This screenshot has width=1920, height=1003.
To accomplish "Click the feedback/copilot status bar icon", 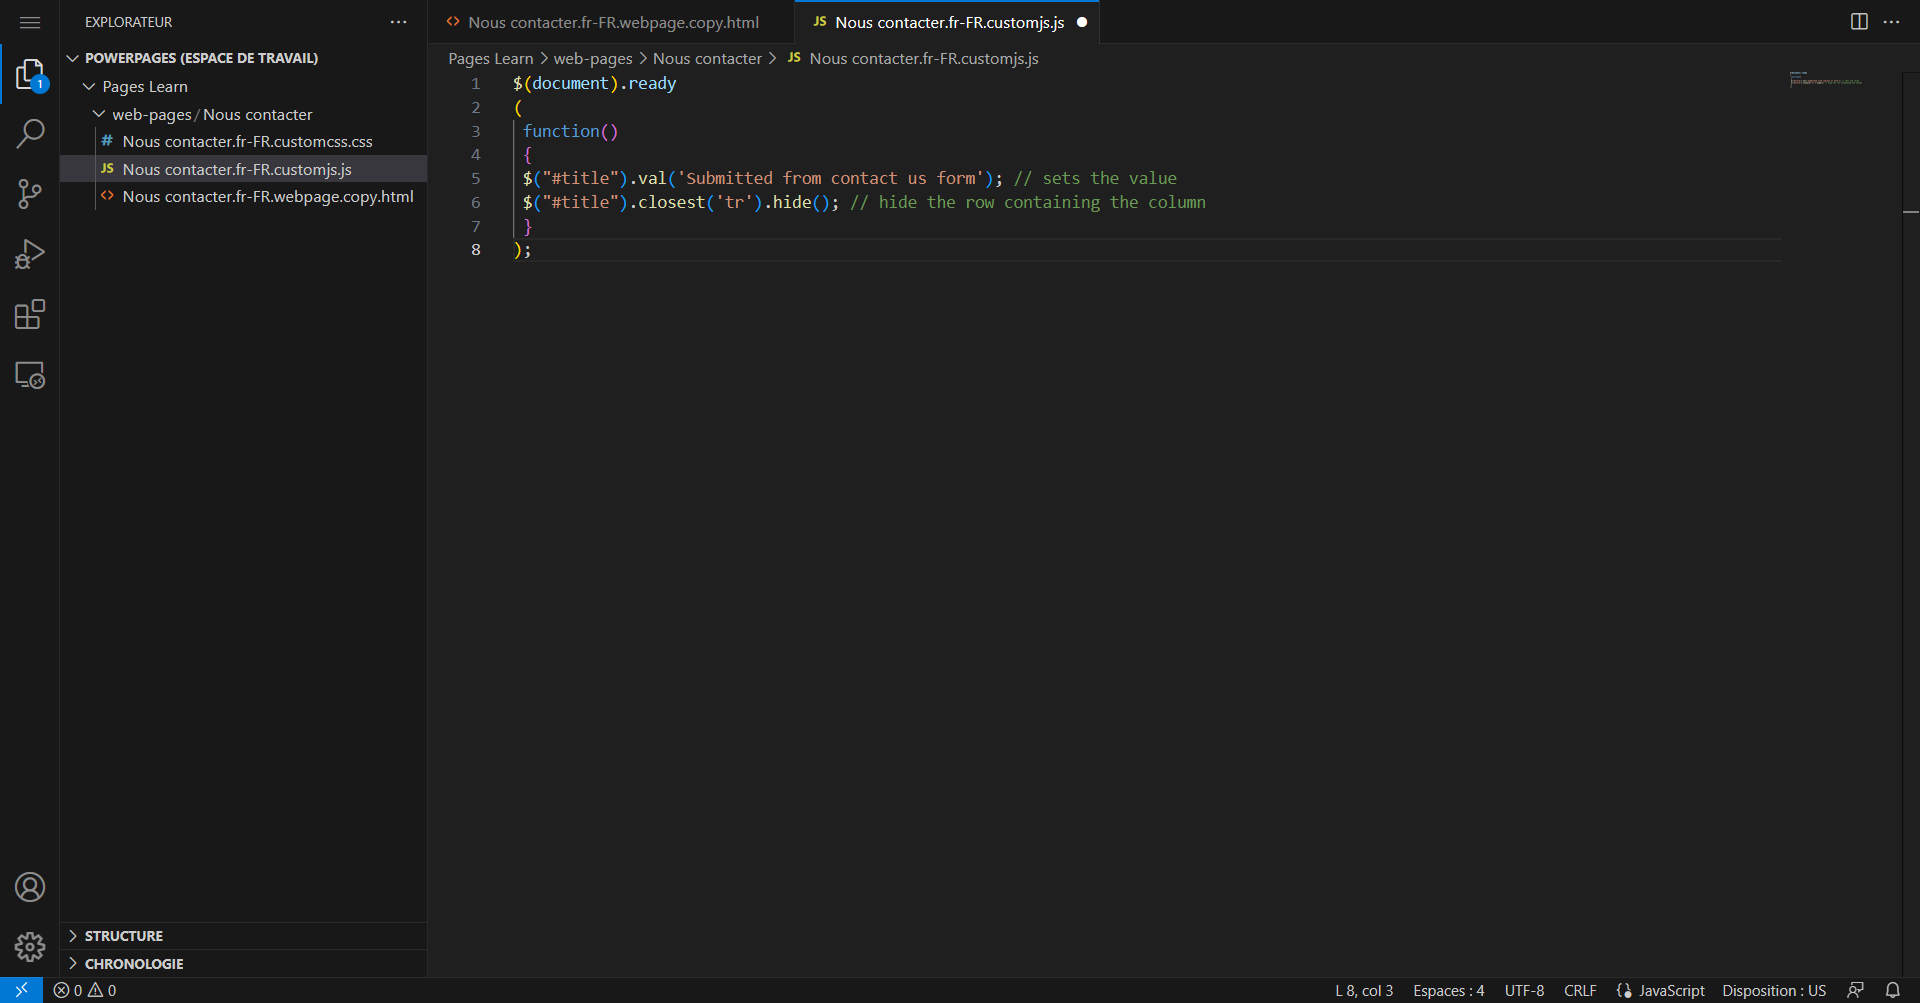I will pyautogui.click(x=1855, y=990).
